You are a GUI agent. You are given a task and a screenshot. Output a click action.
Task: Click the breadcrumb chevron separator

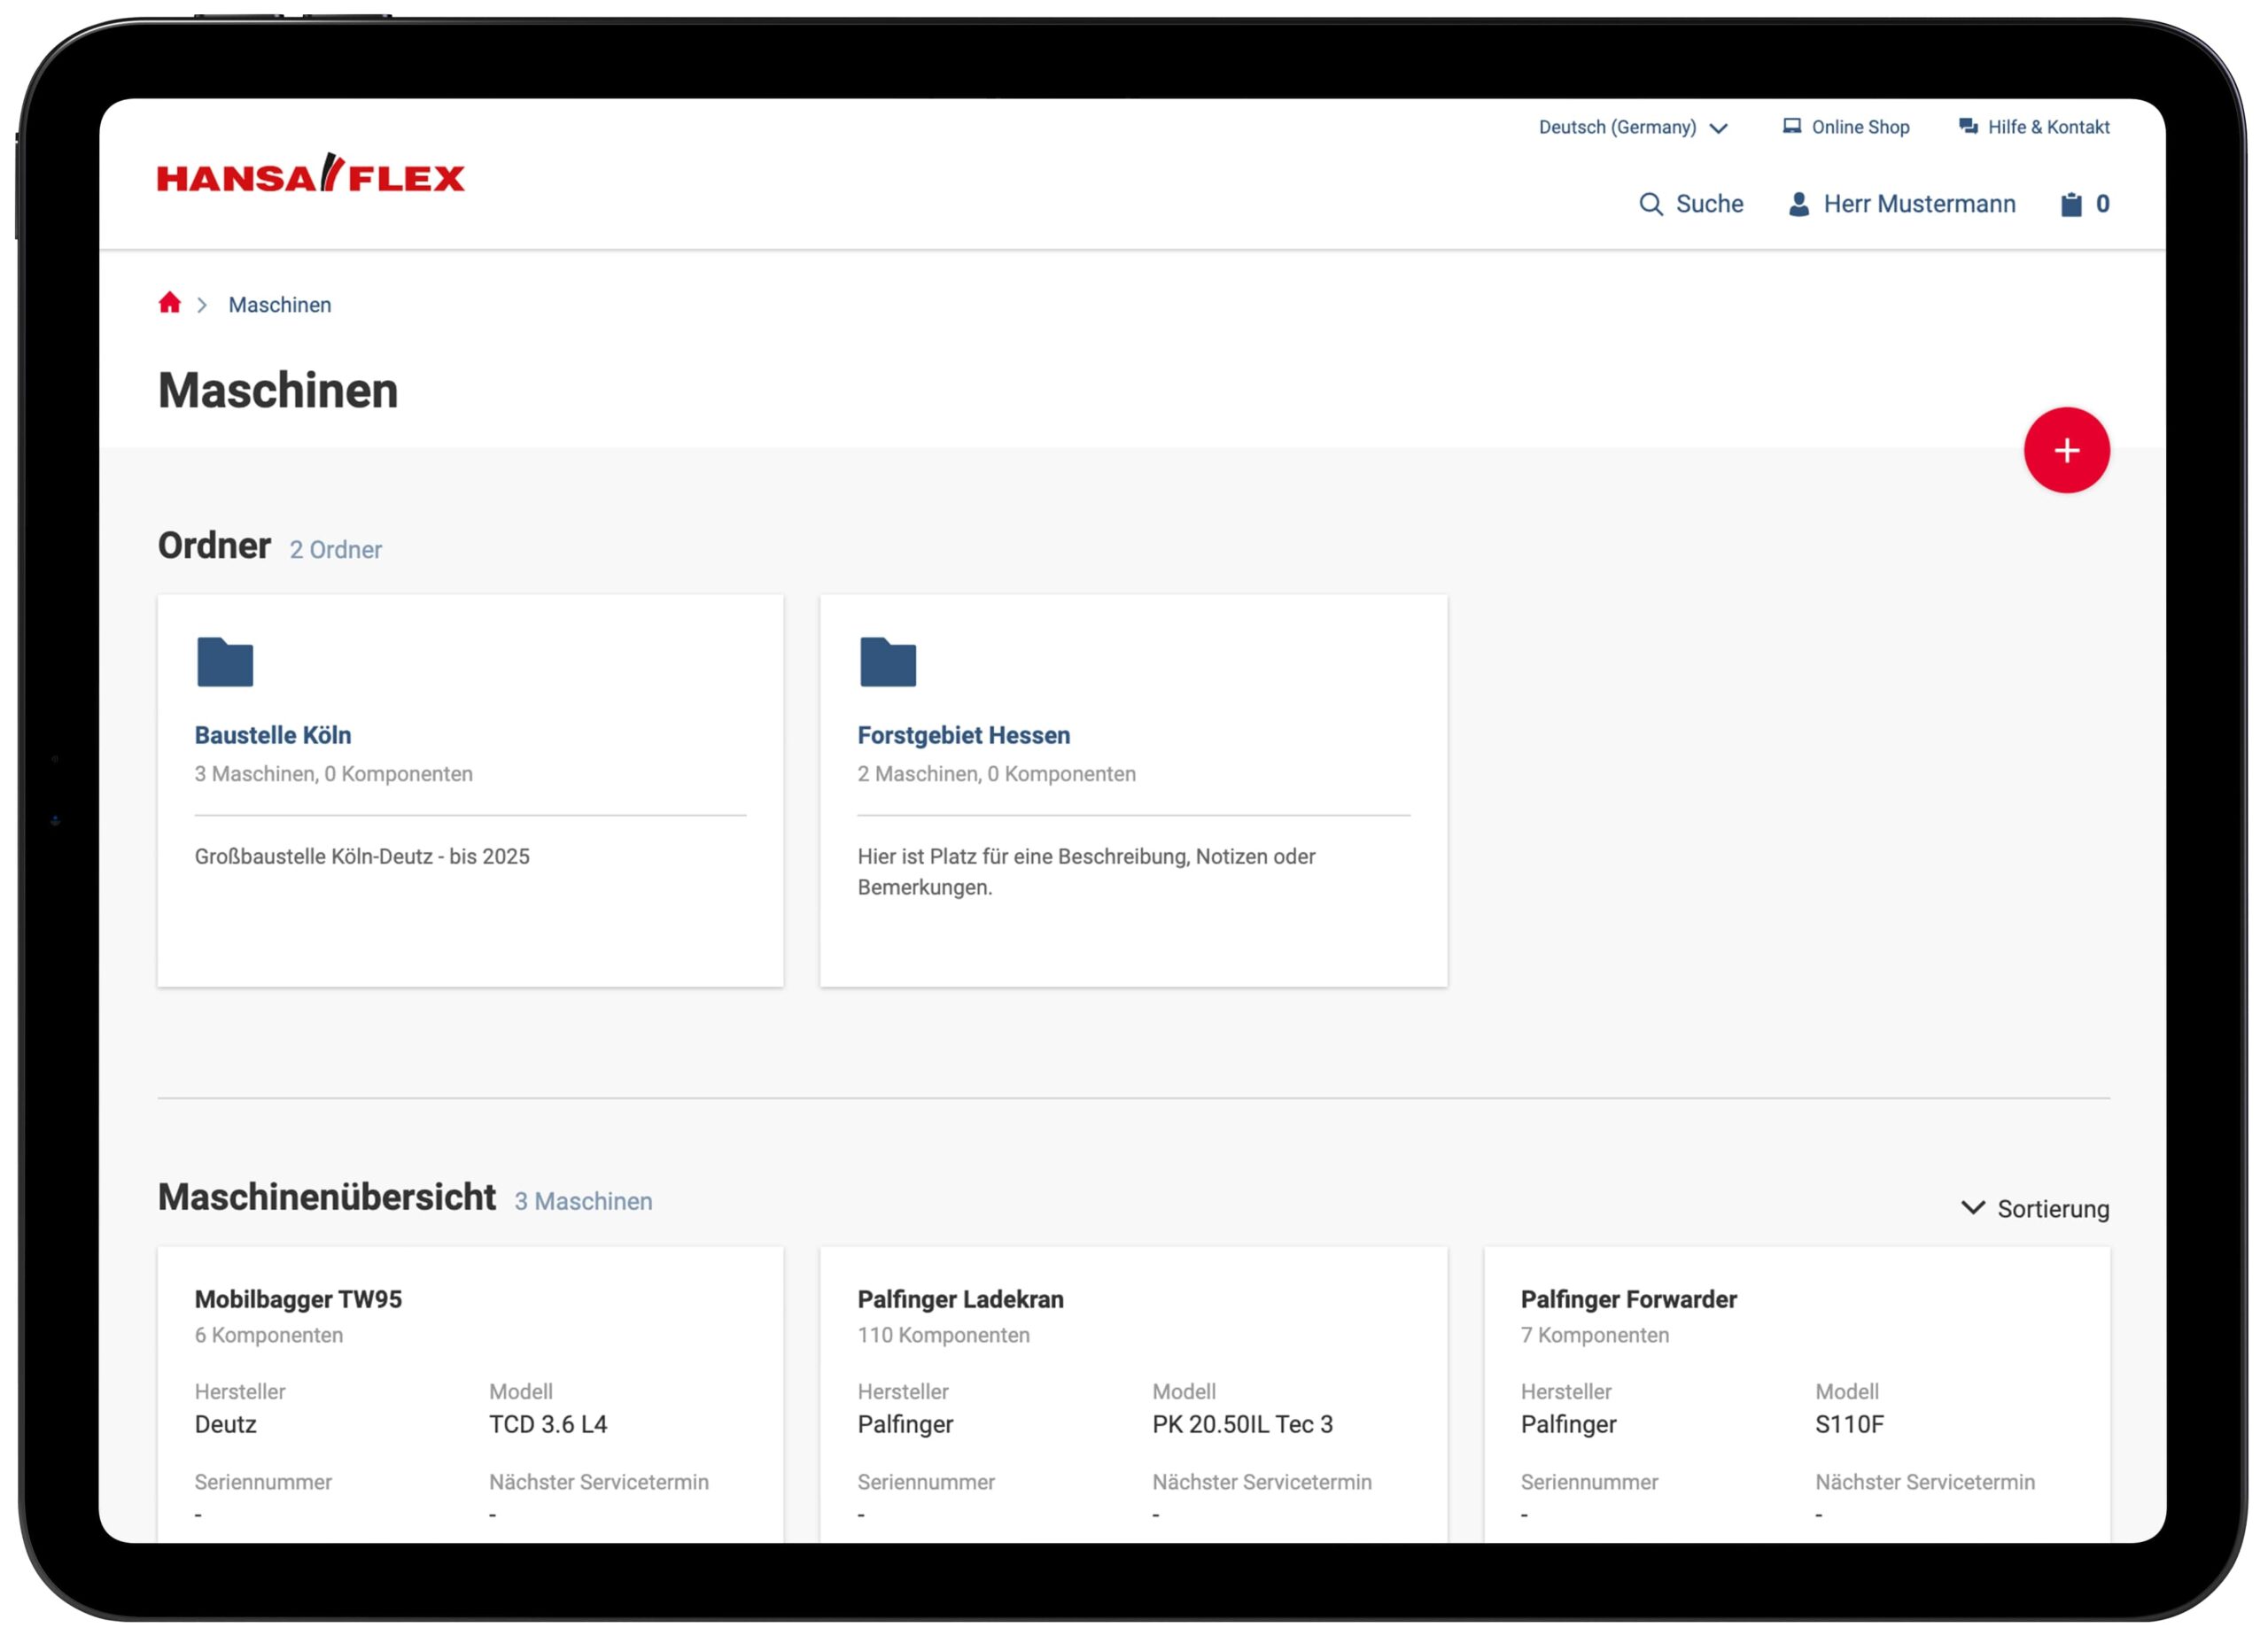(202, 305)
